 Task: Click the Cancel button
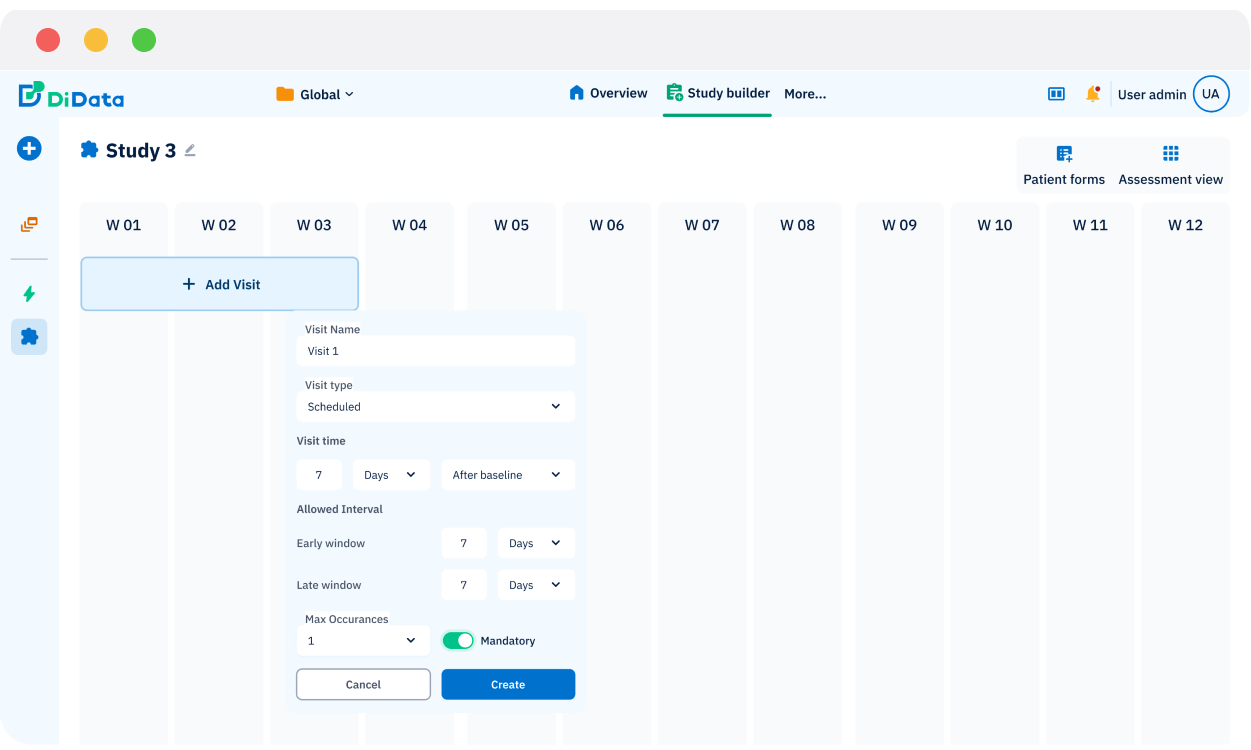point(363,685)
